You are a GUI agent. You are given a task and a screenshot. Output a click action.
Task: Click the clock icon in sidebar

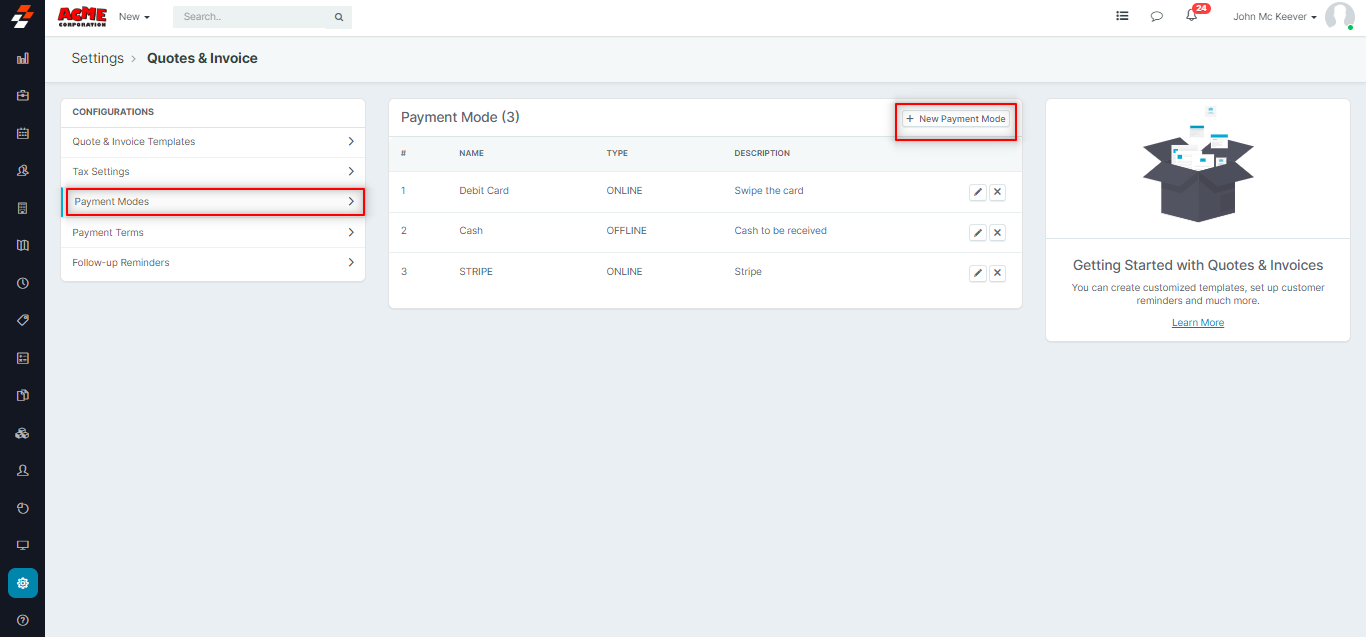pyautogui.click(x=23, y=283)
